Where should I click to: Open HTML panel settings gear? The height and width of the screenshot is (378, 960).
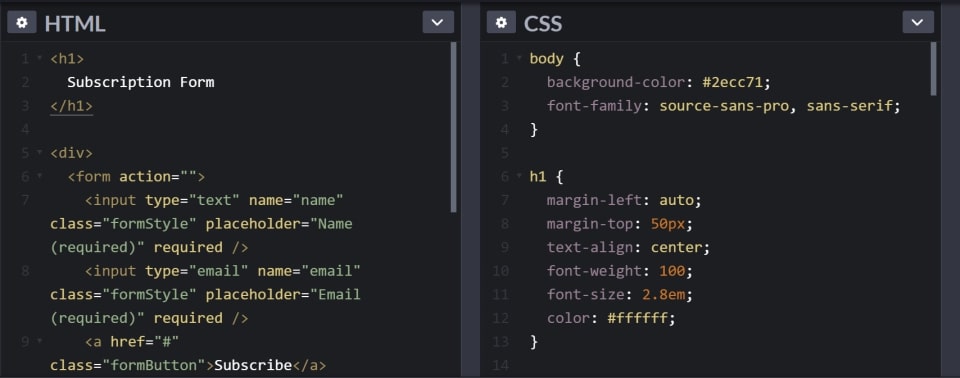[x=22, y=23]
